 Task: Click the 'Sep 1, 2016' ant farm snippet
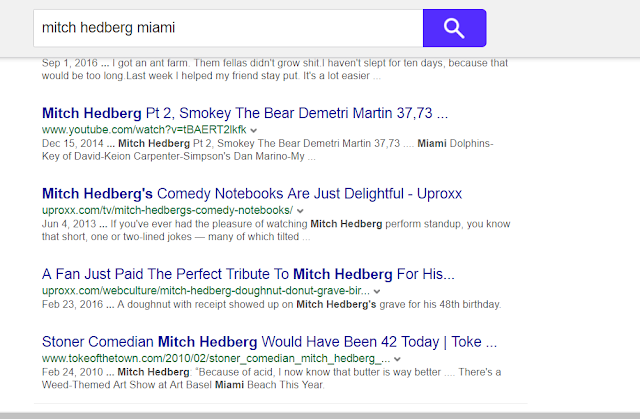(x=275, y=69)
